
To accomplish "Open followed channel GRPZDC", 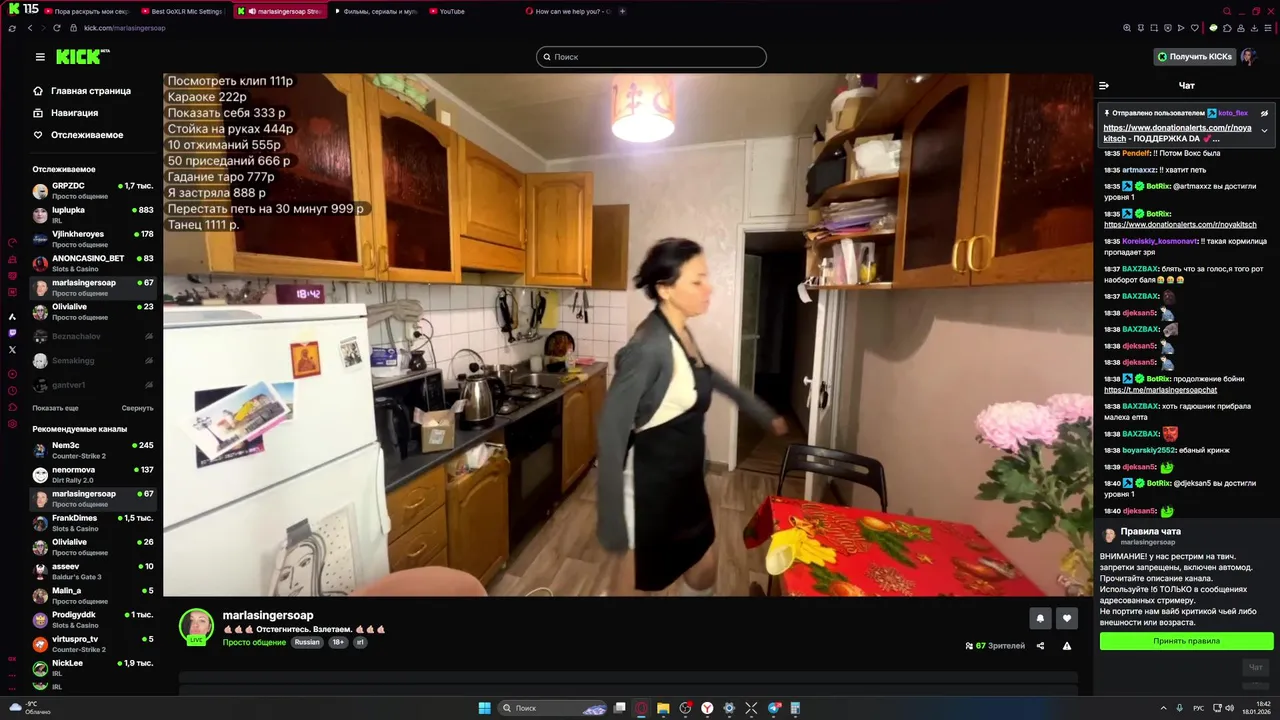I will click(92, 190).
